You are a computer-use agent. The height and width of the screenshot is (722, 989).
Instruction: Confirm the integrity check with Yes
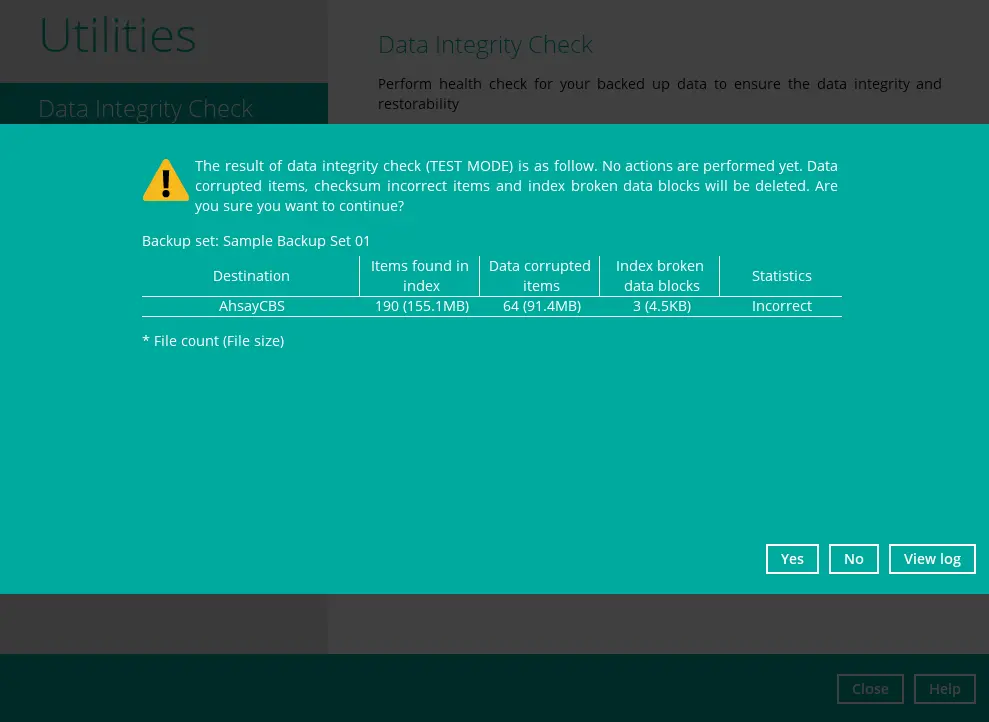pos(792,559)
